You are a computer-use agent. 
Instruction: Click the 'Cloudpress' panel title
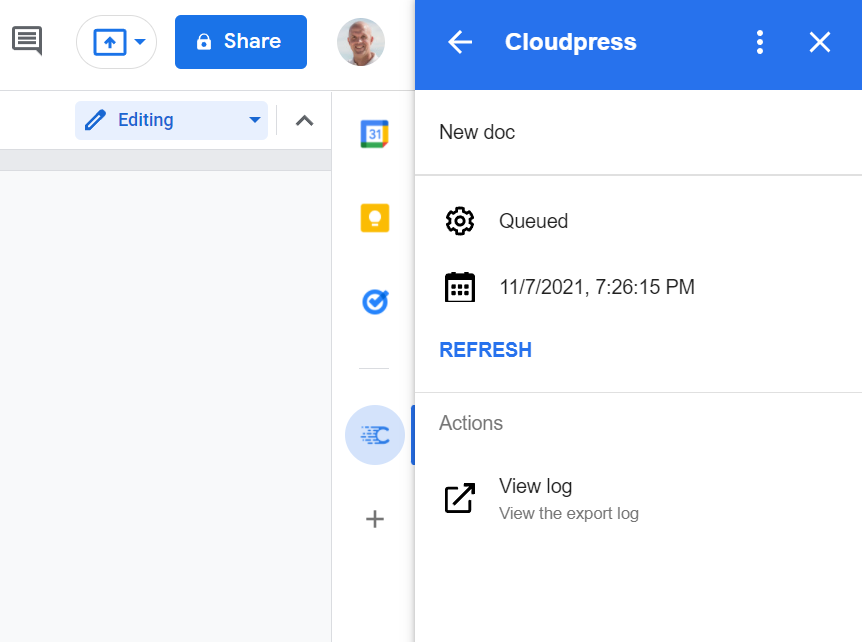571,42
